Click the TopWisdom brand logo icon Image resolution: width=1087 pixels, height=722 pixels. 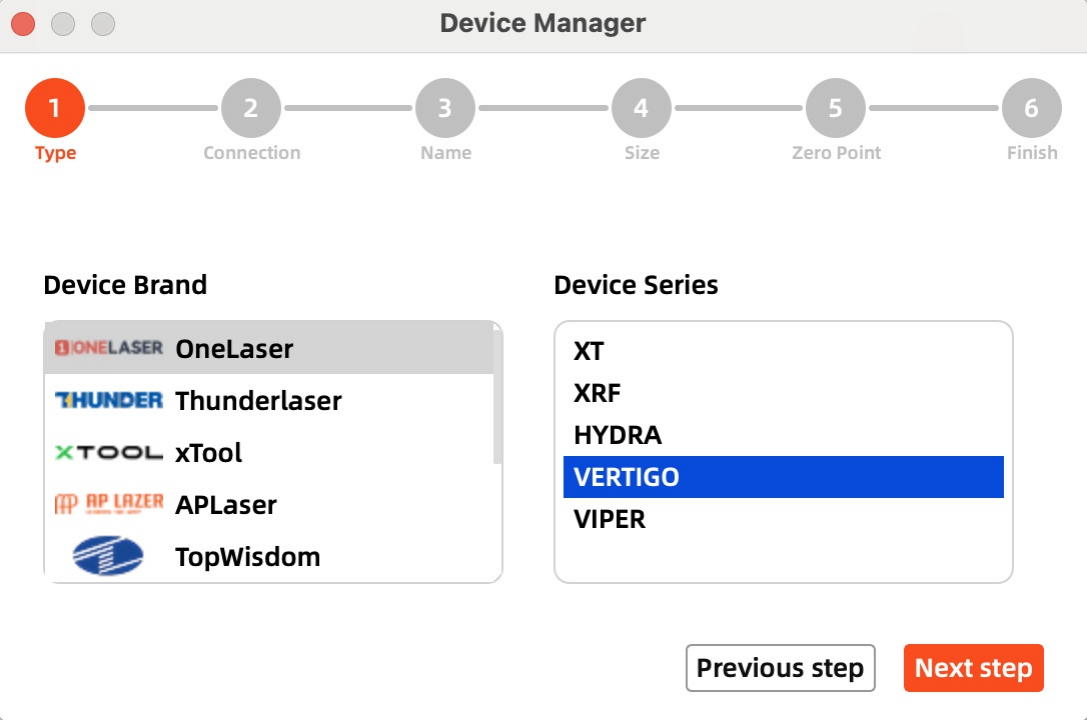tap(108, 557)
